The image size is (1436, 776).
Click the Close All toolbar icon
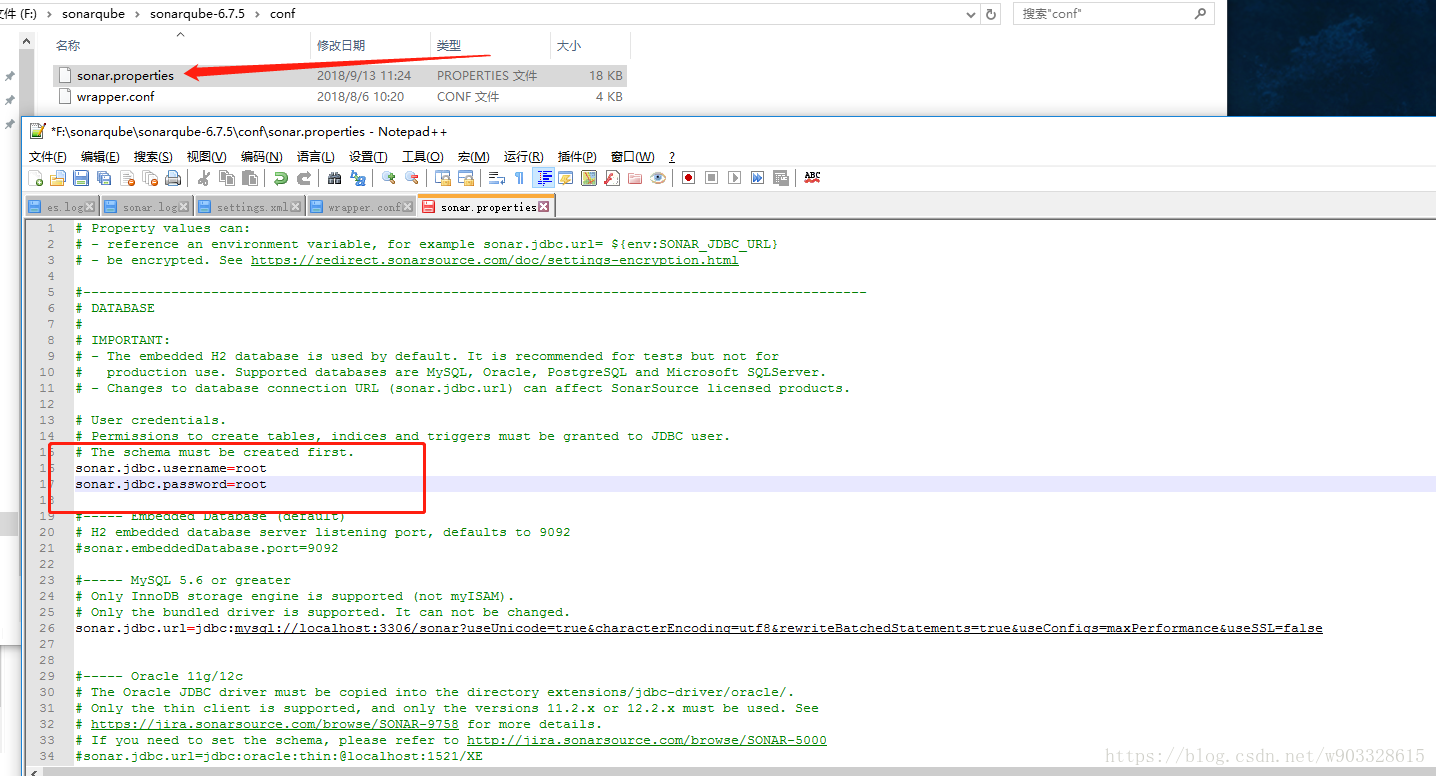coord(150,178)
